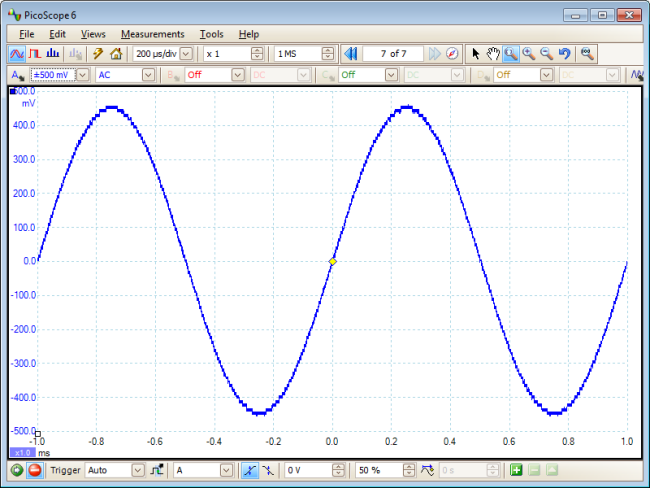Click the zoom out magnifier icon
Image resolution: width=650 pixels, height=488 pixels.
click(x=546, y=53)
